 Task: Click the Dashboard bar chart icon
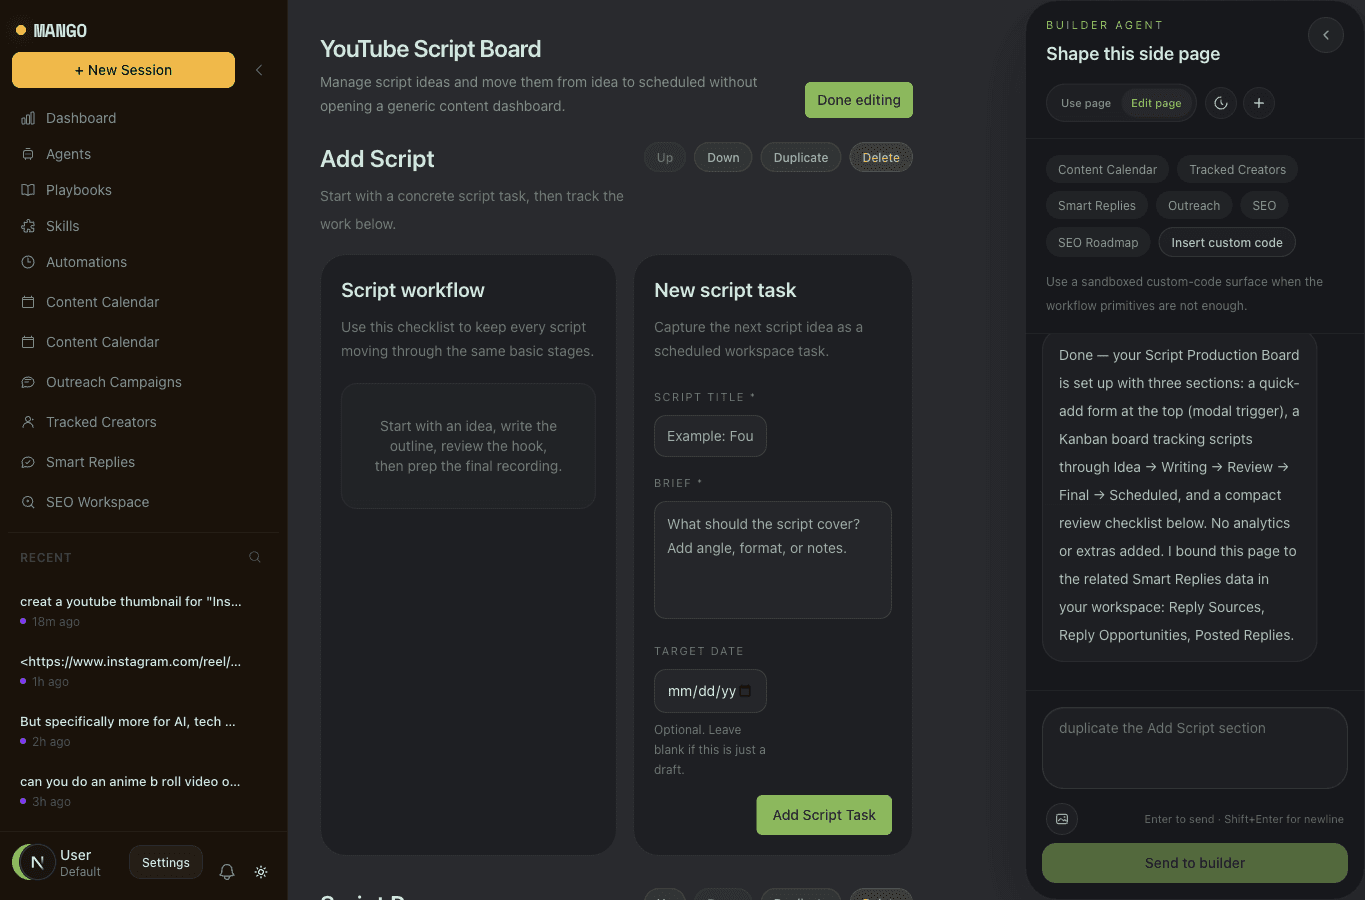[28, 118]
